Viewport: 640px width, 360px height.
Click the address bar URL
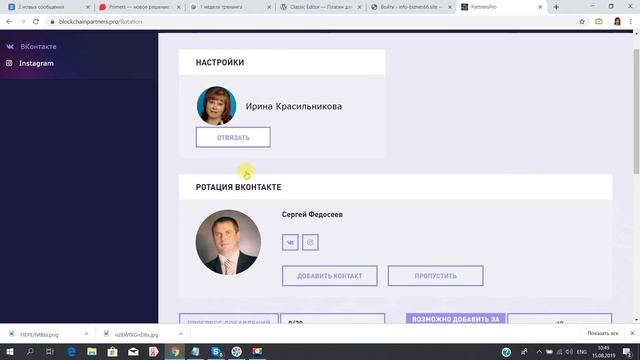100,22
